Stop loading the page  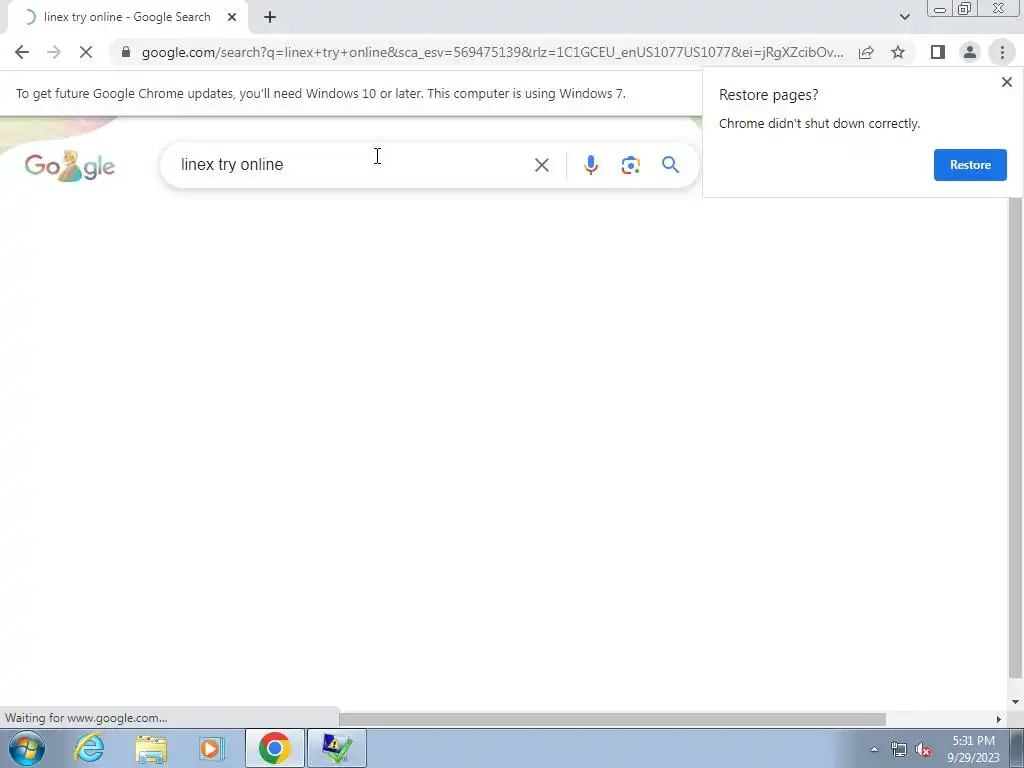pos(86,52)
